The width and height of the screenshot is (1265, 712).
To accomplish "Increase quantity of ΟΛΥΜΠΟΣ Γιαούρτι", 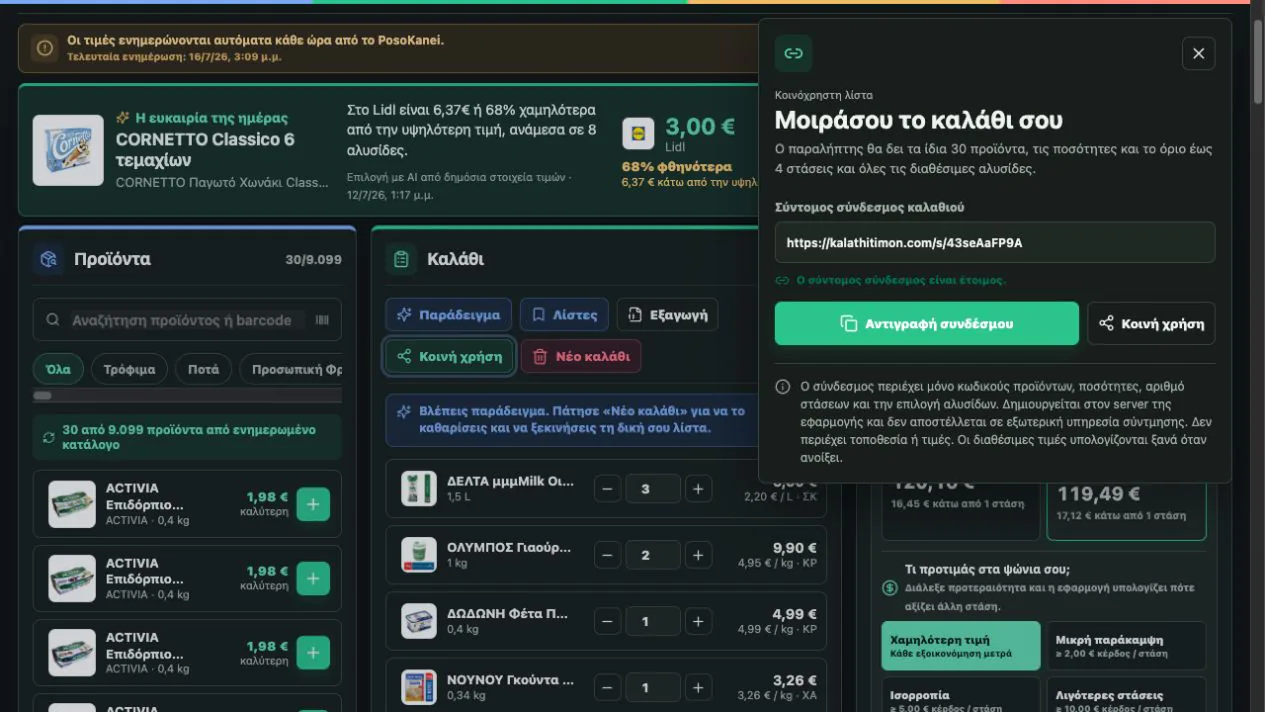I will coord(698,555).
